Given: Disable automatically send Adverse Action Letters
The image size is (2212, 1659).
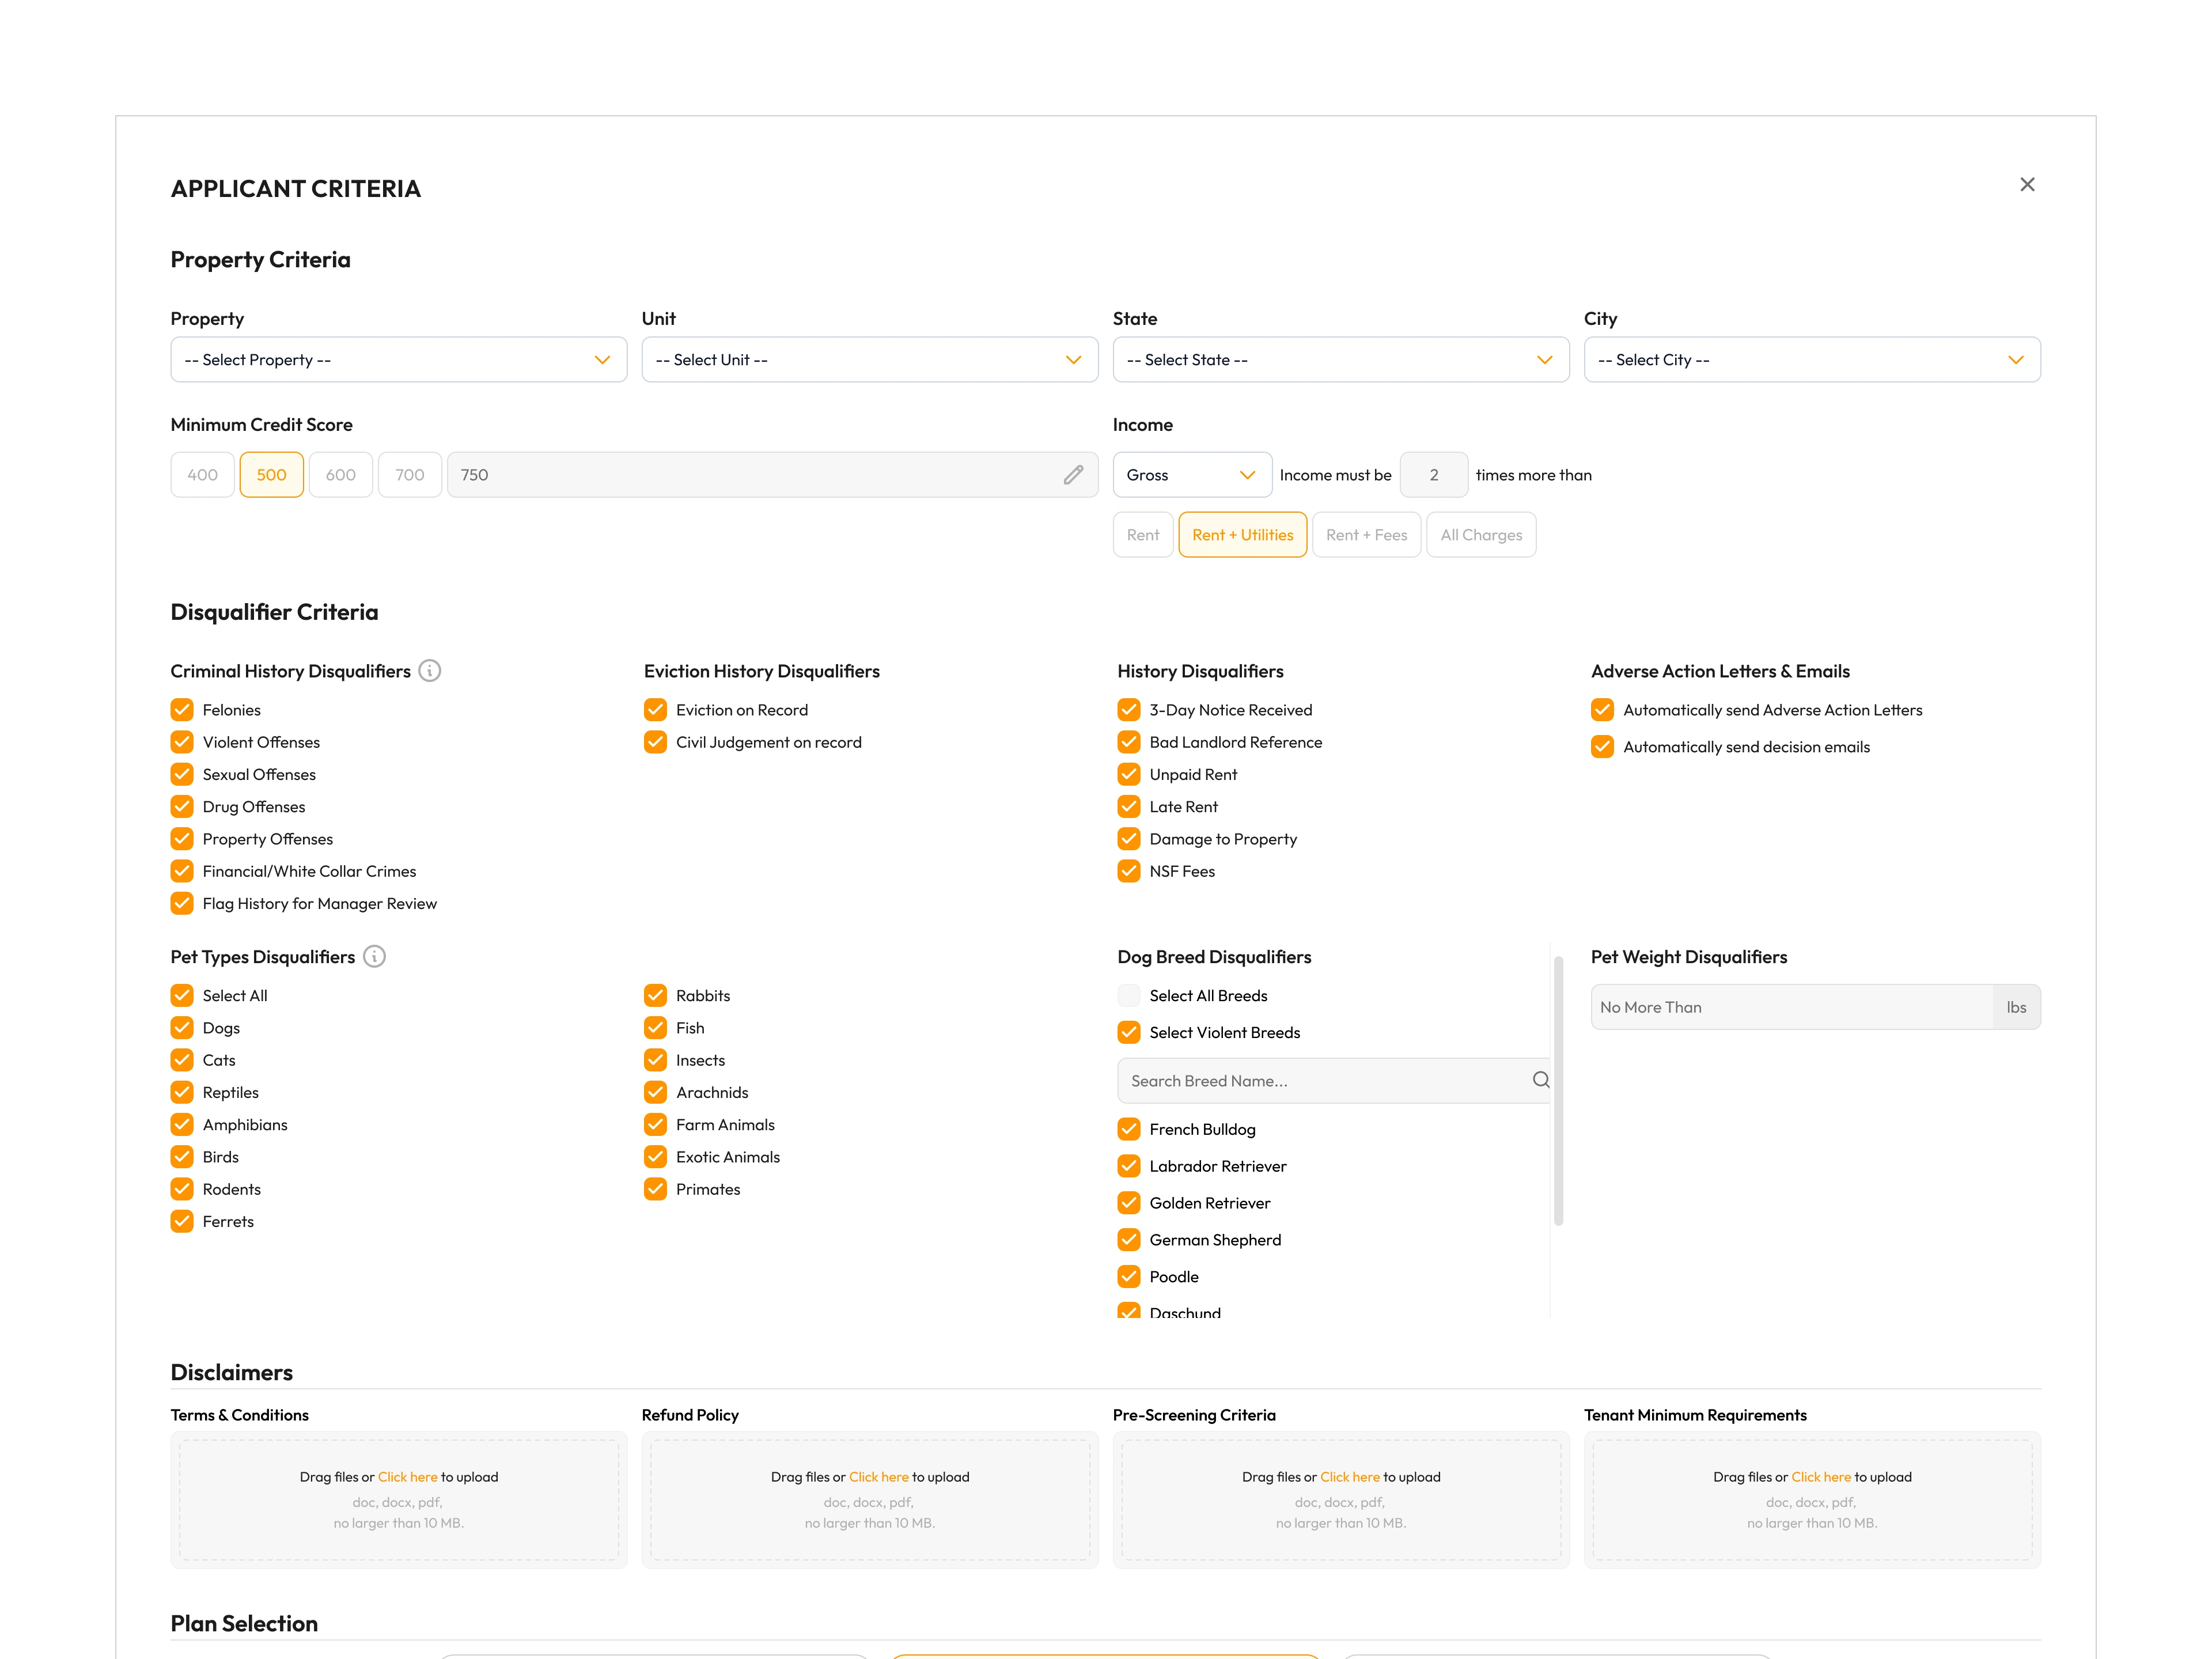Looking at the screenshot, I should (x=1602, y=710).
